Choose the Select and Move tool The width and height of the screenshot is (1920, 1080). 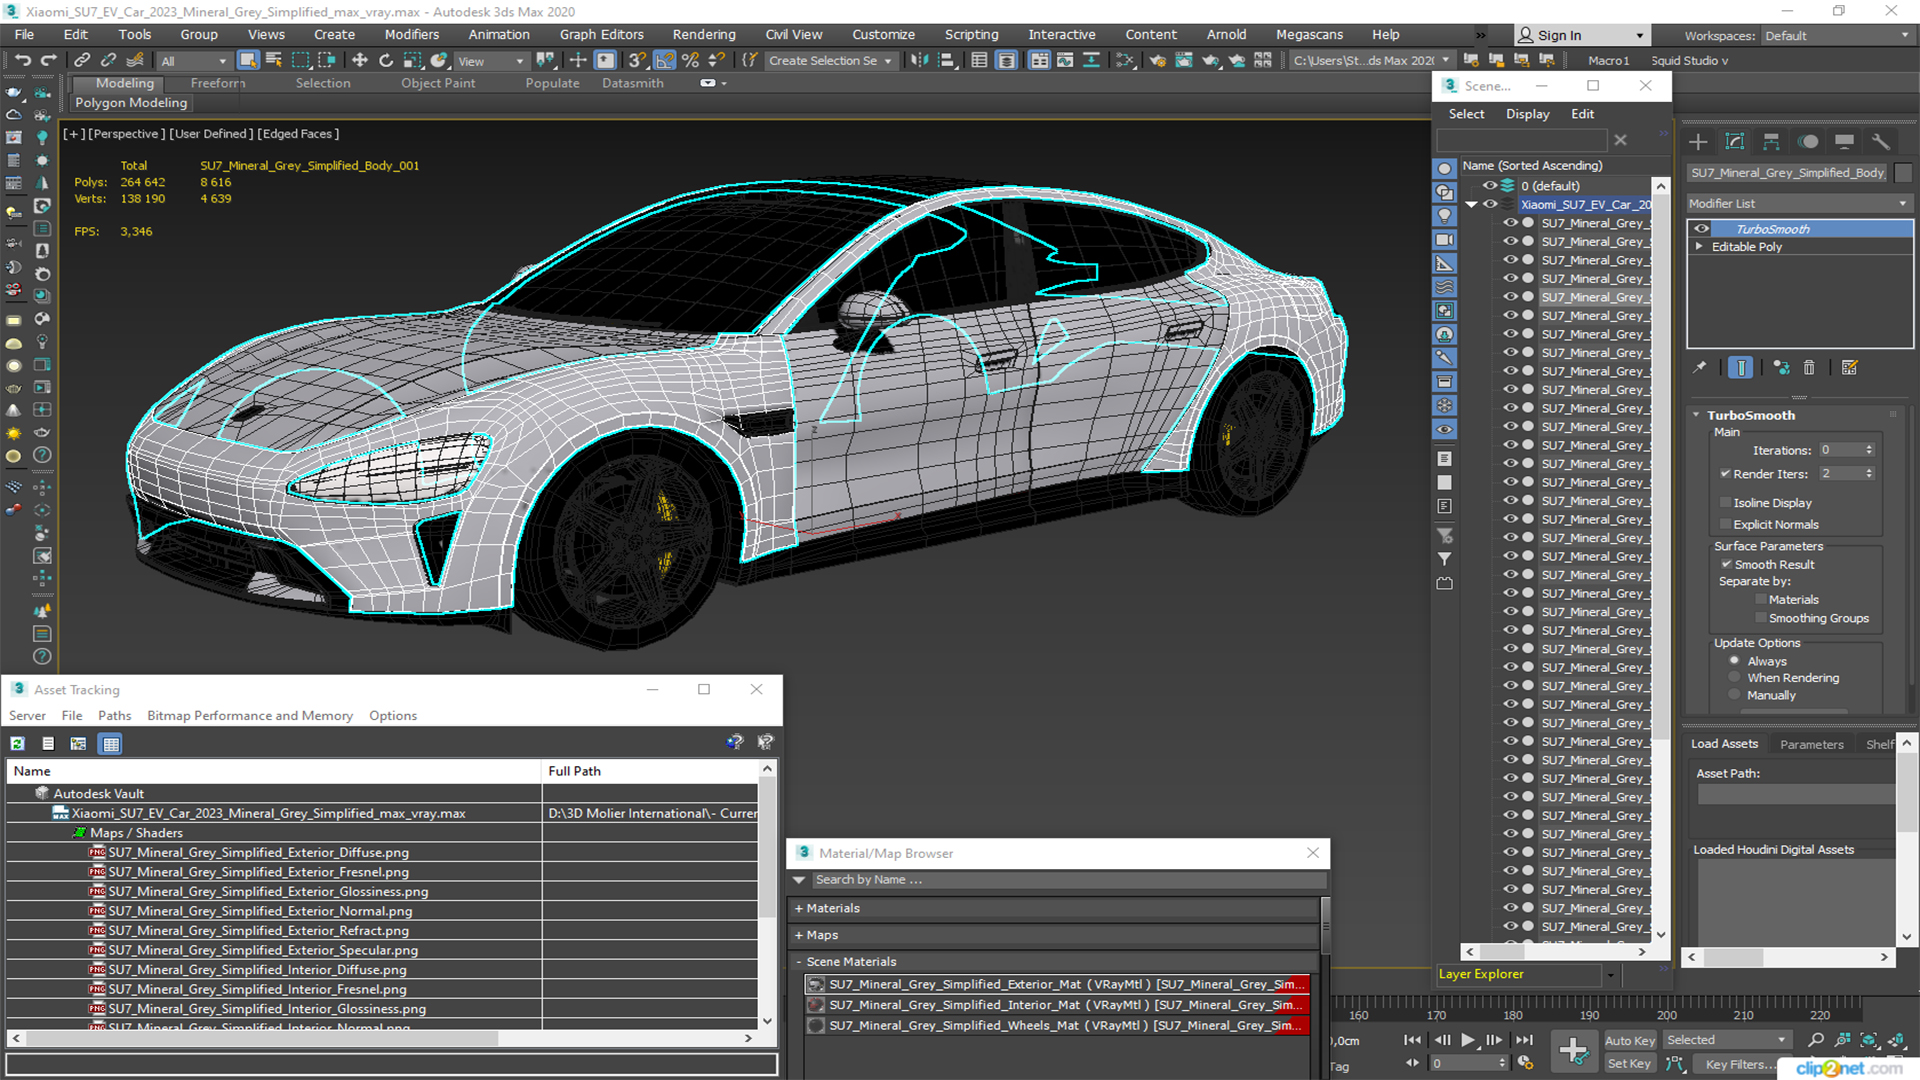[x=359, y=61]
